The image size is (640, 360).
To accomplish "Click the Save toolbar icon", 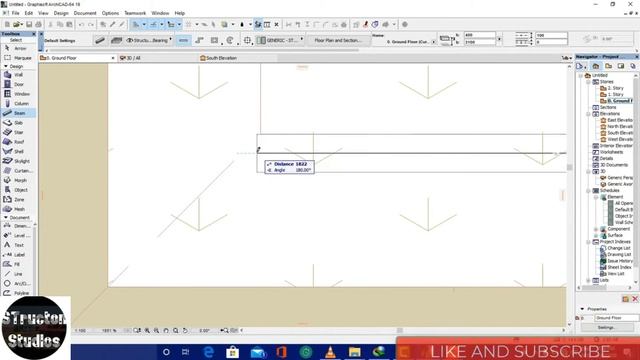I will click(x=29, y=24).
